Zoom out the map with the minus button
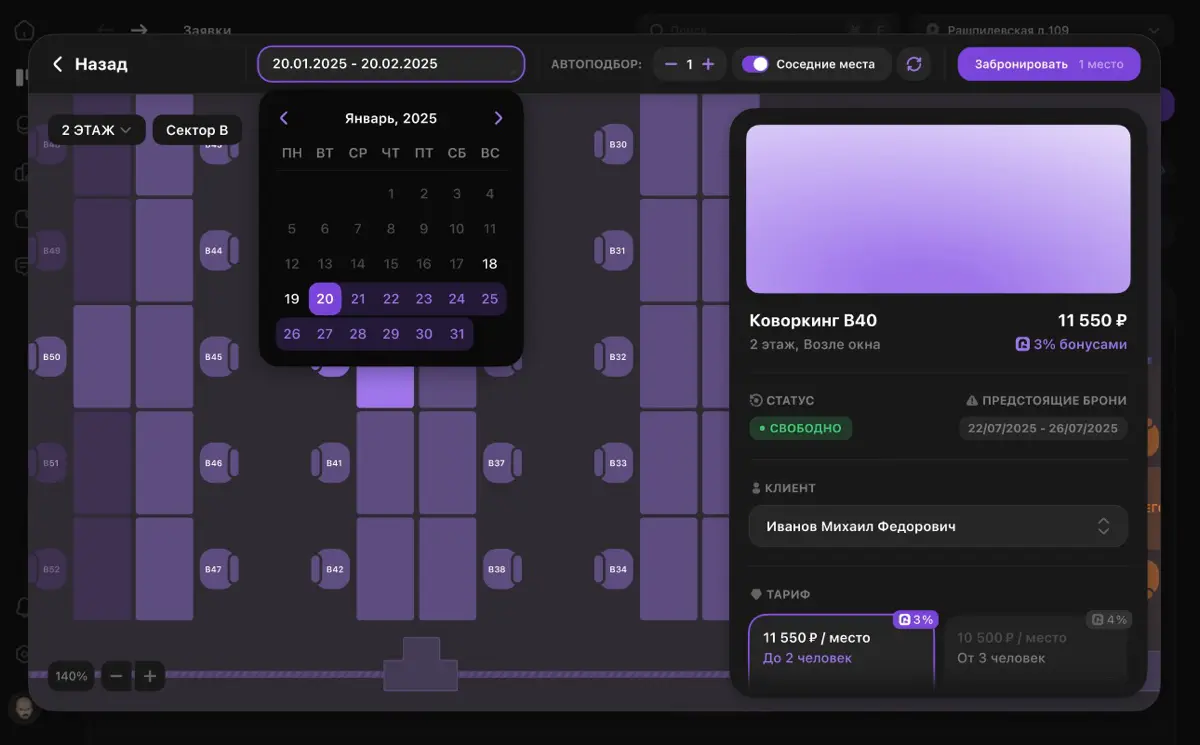The image size is (1200, 745). (x=116, y=676)
